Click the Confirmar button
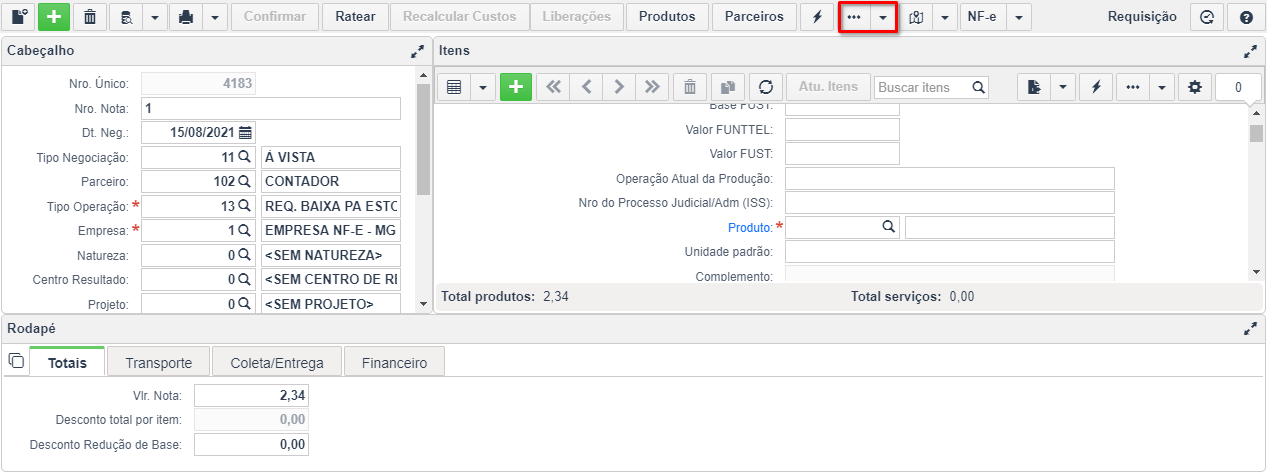 (x=275, y=17)
